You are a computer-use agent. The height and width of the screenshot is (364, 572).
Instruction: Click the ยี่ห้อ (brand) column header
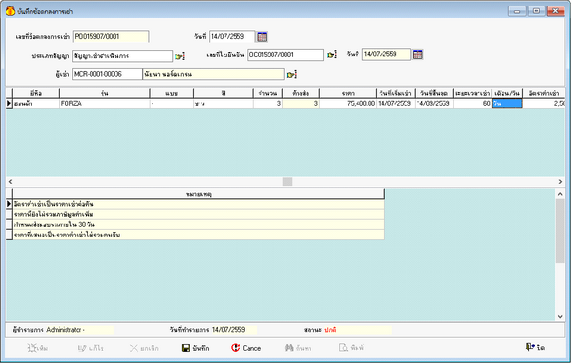click(36, 93)
